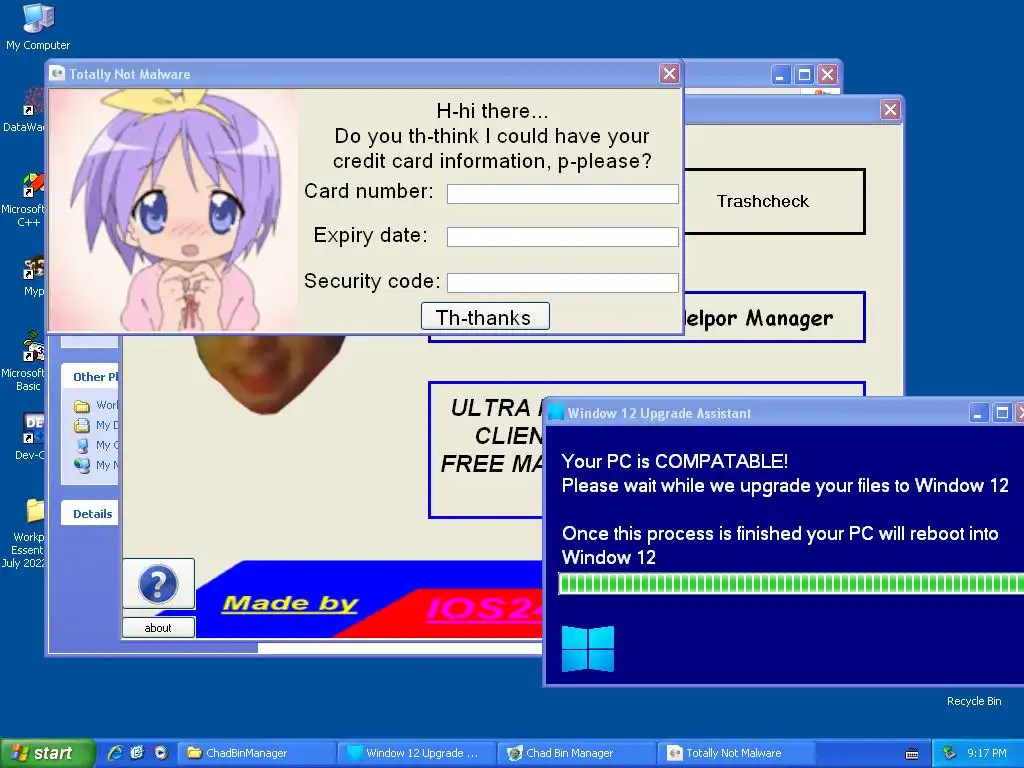The image size is (1024, 768).
Task: Focus the Card number field
Action: [562, 193]
